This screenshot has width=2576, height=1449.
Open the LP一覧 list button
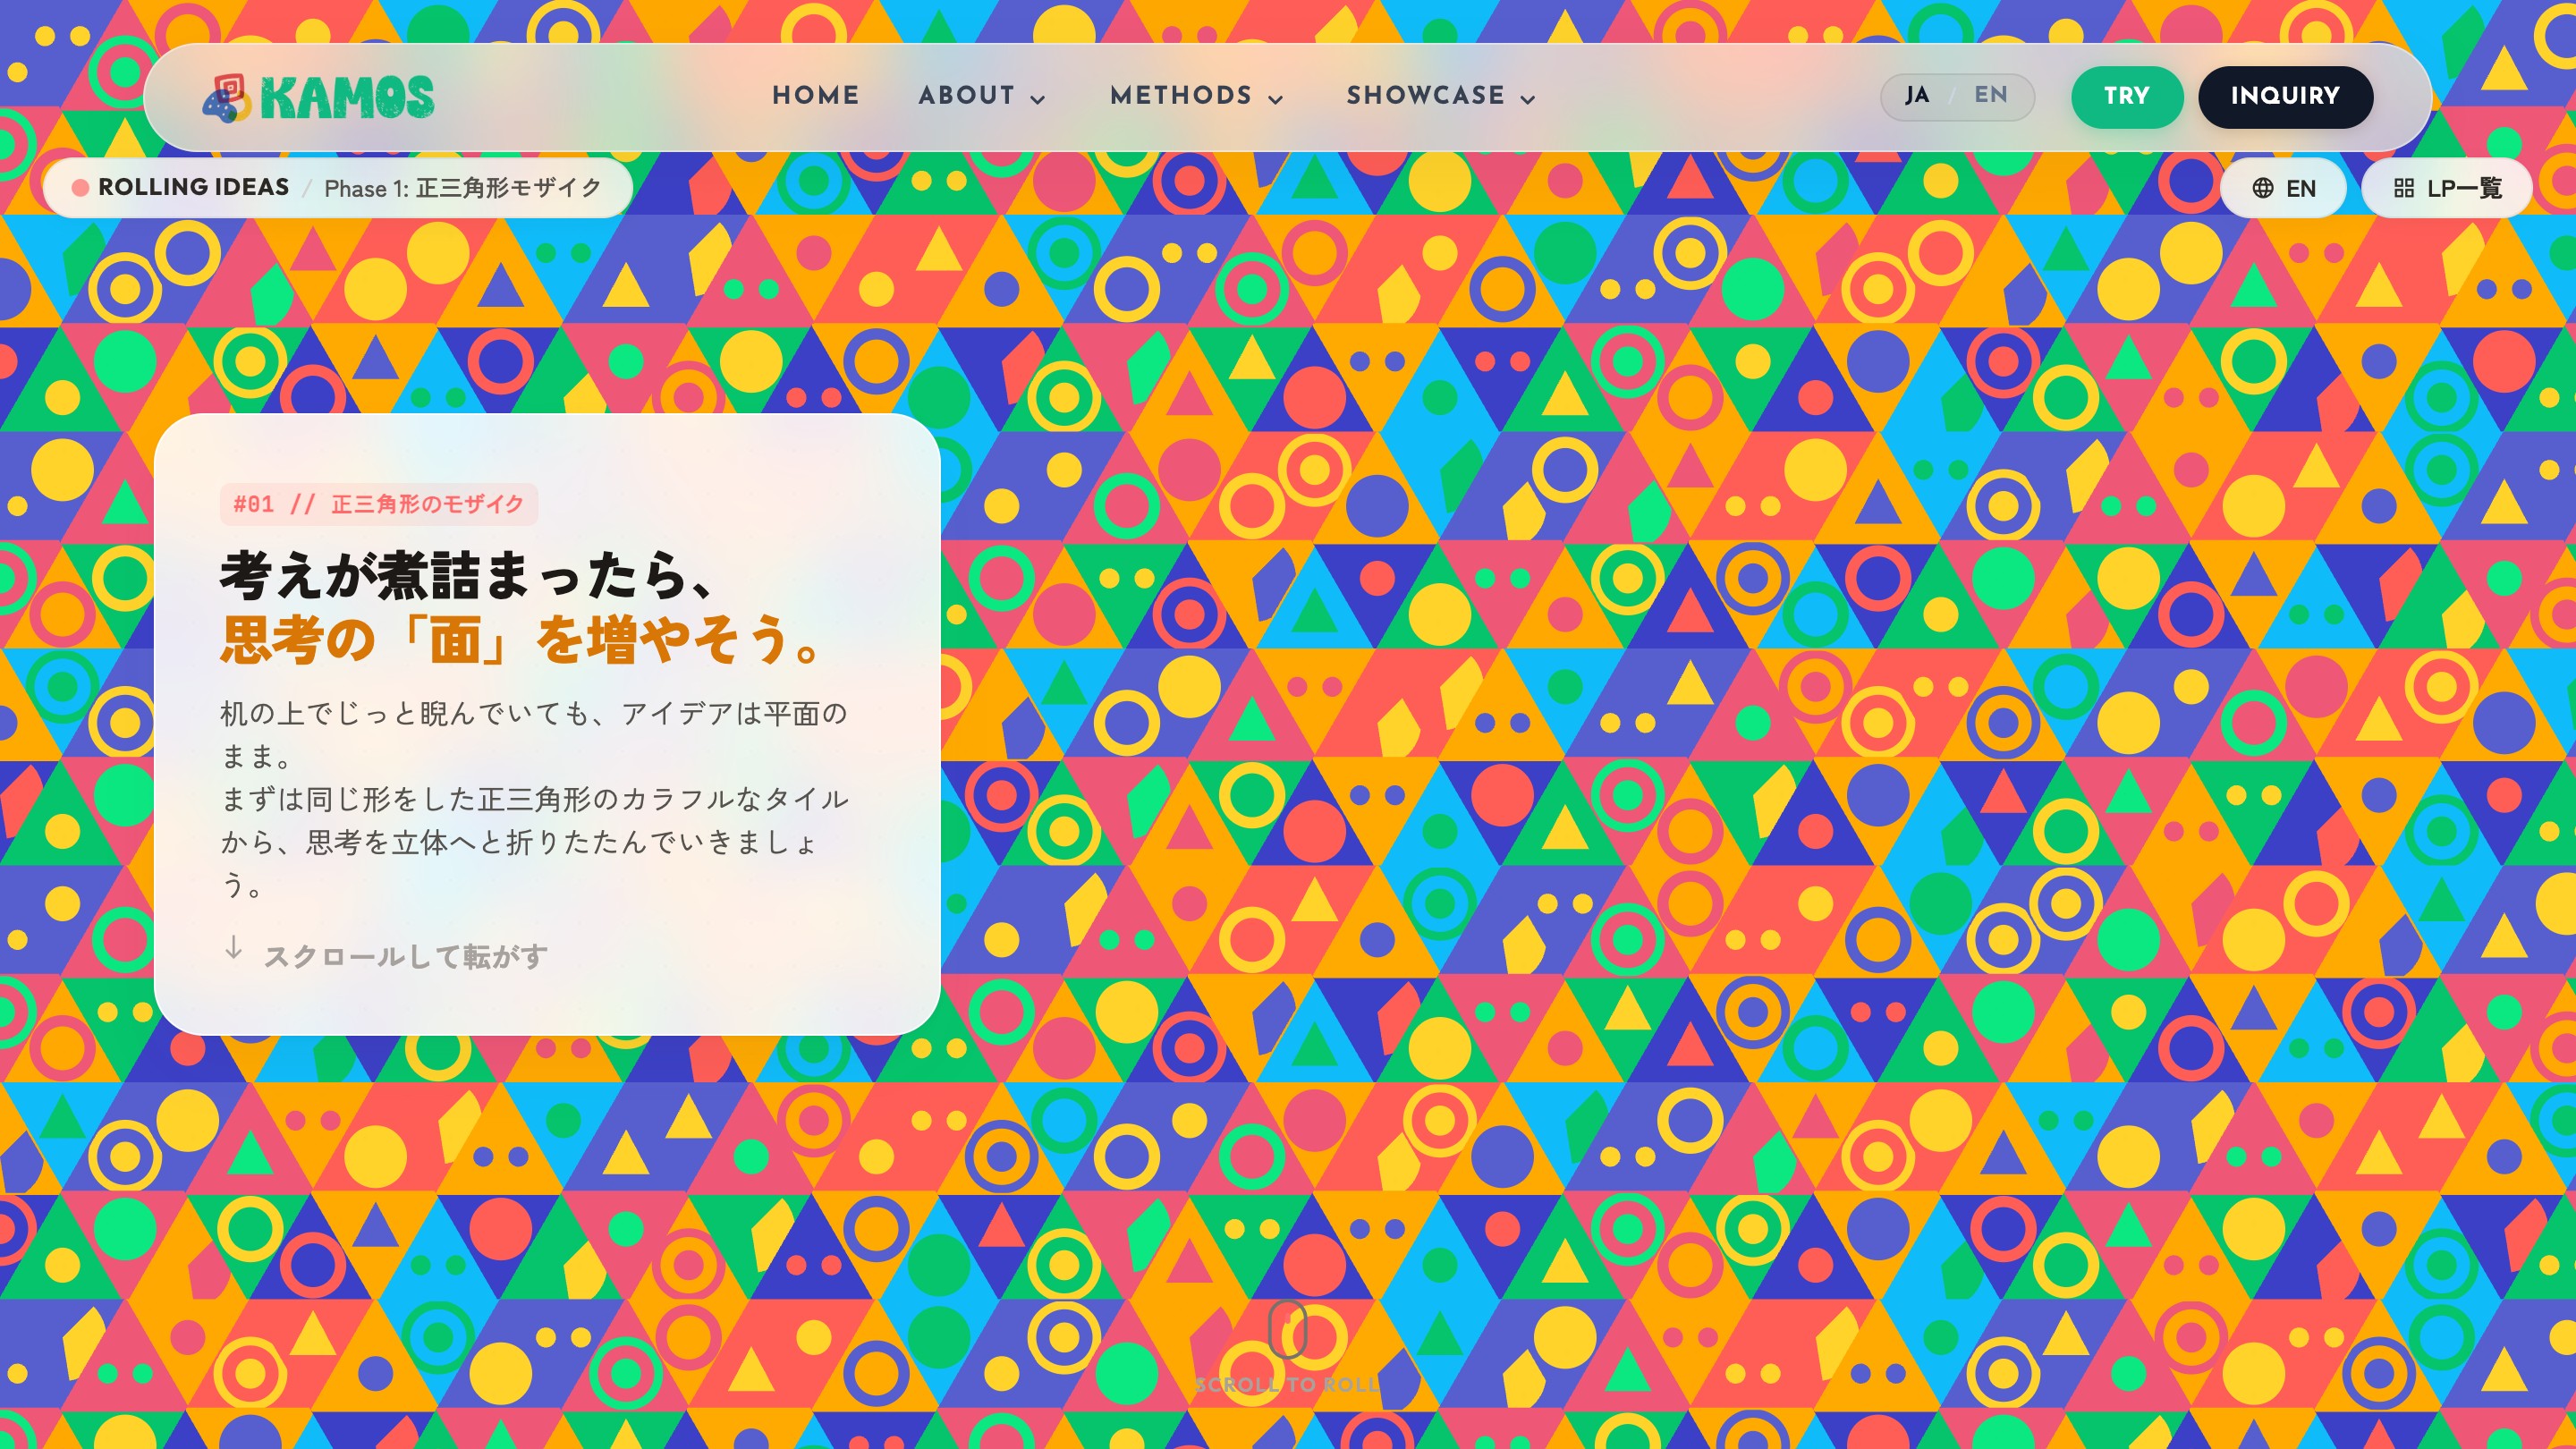(x=2446, y=188)
